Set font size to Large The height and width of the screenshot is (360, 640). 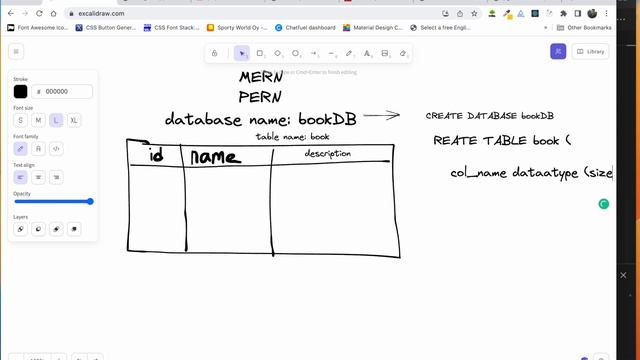click(56, 120)
